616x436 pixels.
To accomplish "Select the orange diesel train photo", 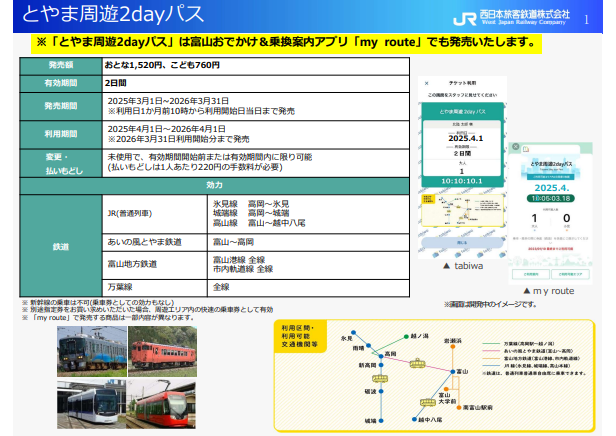I will (x=151, y=351).
